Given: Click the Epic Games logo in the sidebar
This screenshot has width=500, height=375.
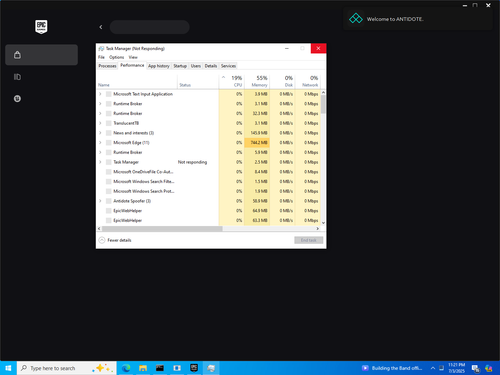Looking at the screenshot, I should [41, 27].
